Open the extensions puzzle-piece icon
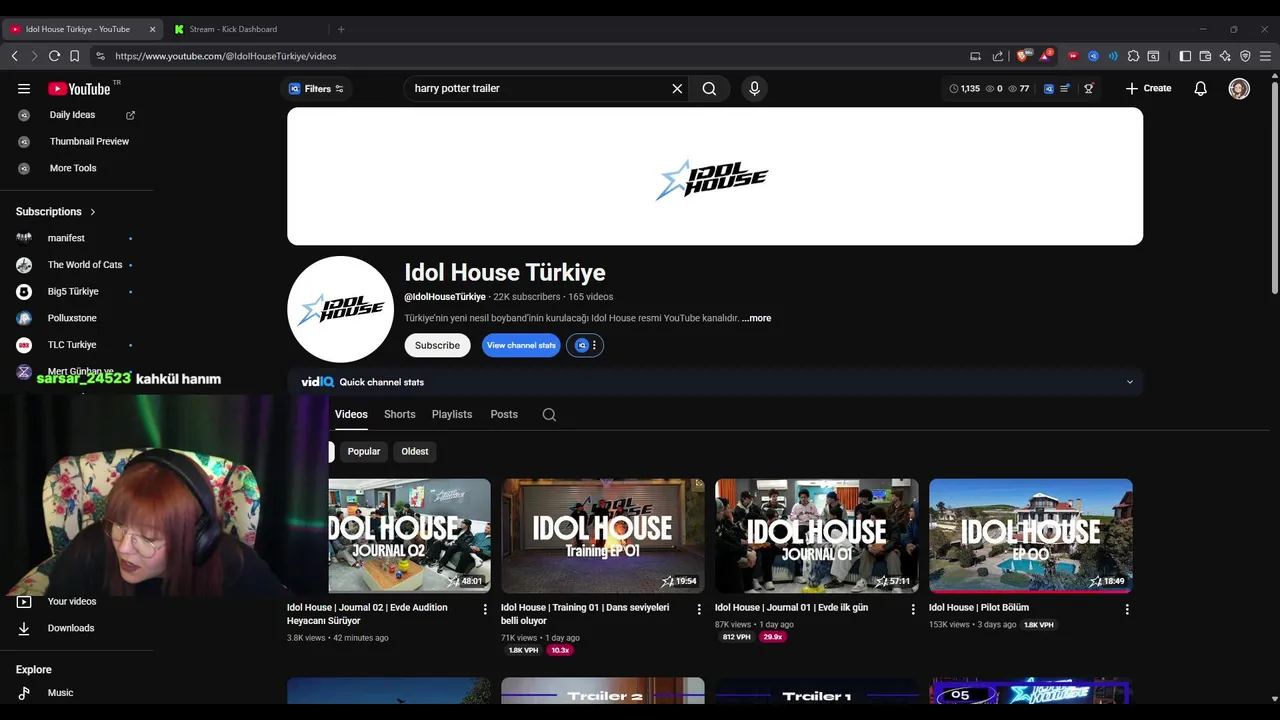1280x720 pixels. (1133, 56)
